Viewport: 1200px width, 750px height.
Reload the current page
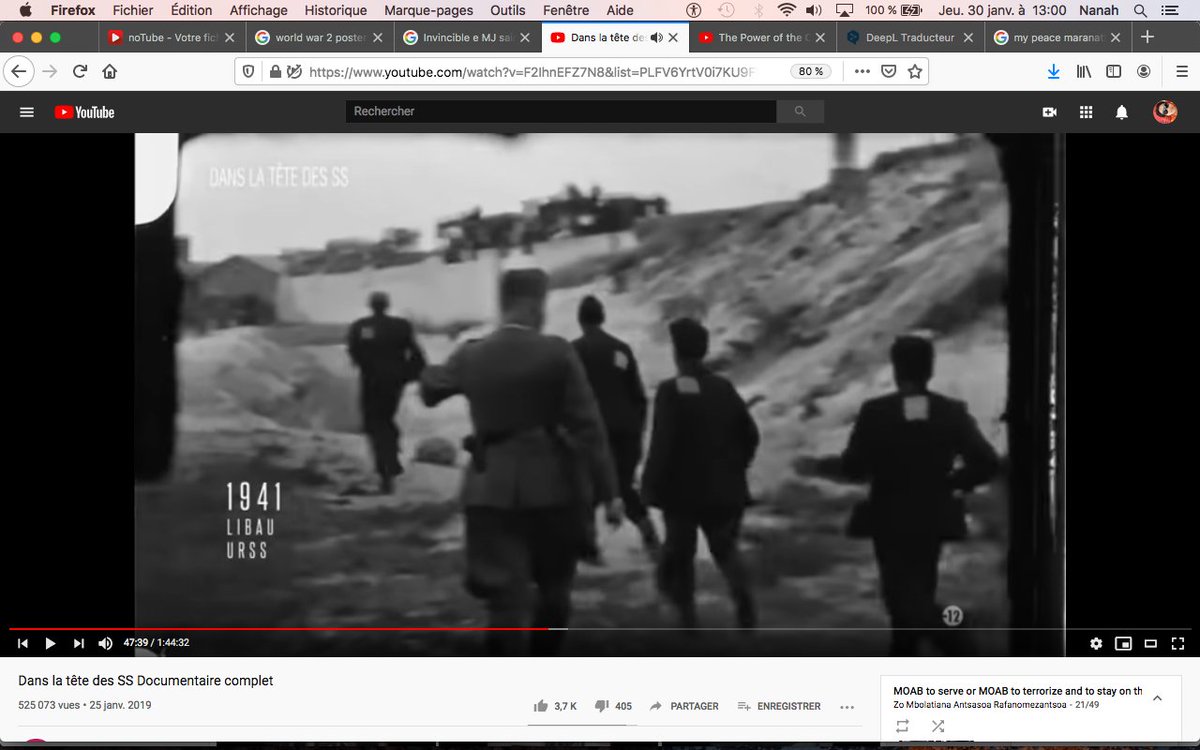click(x=80, y=72)
